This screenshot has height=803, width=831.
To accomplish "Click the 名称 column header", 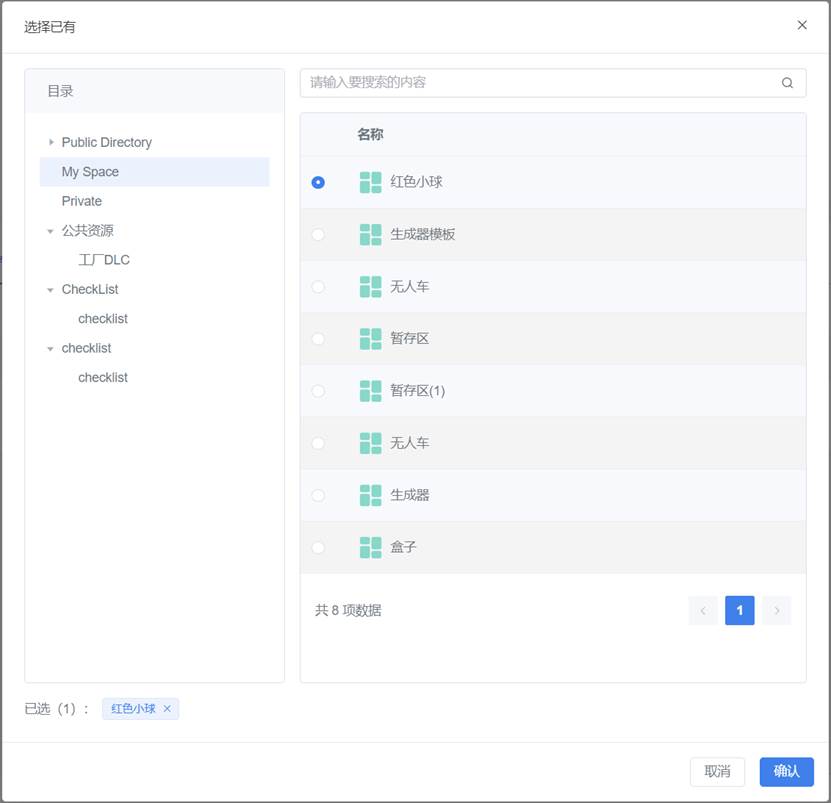I will 370,134.
